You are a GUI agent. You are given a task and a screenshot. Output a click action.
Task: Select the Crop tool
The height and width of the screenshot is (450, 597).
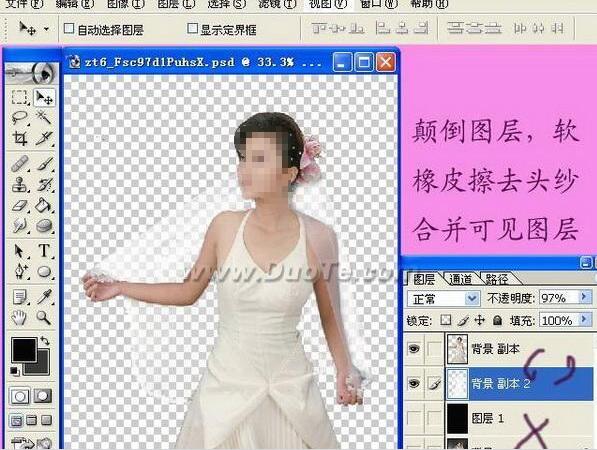19,138
